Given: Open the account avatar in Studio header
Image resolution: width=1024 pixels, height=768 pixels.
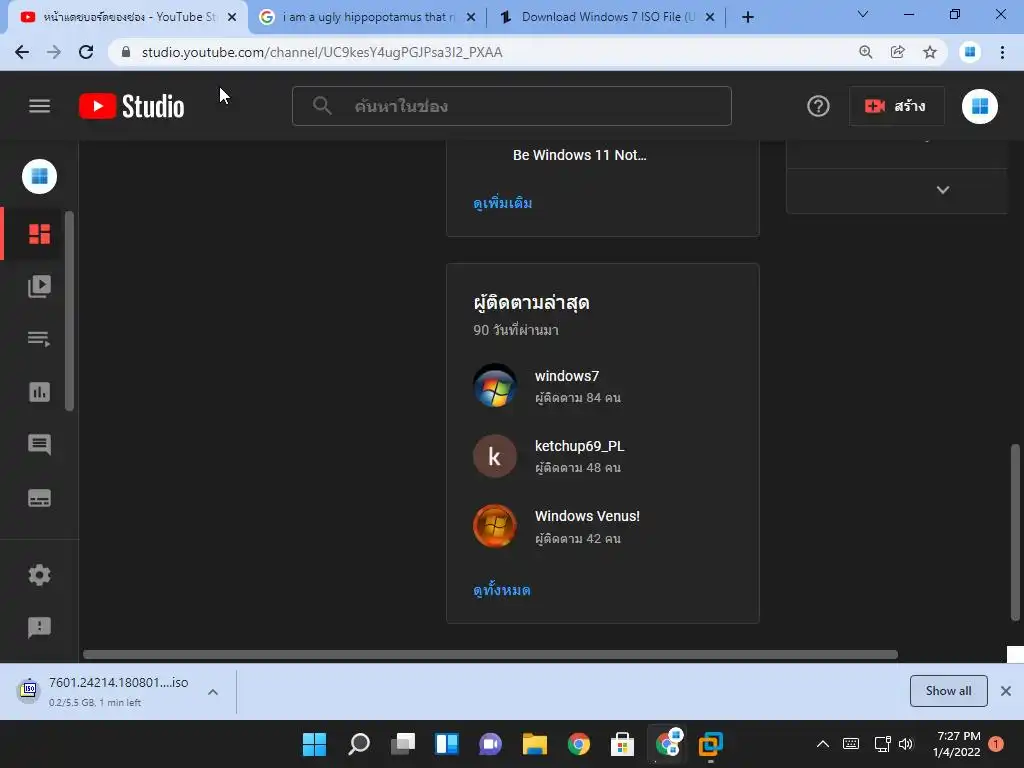Looking at the screenshot, I should (979, 106).
